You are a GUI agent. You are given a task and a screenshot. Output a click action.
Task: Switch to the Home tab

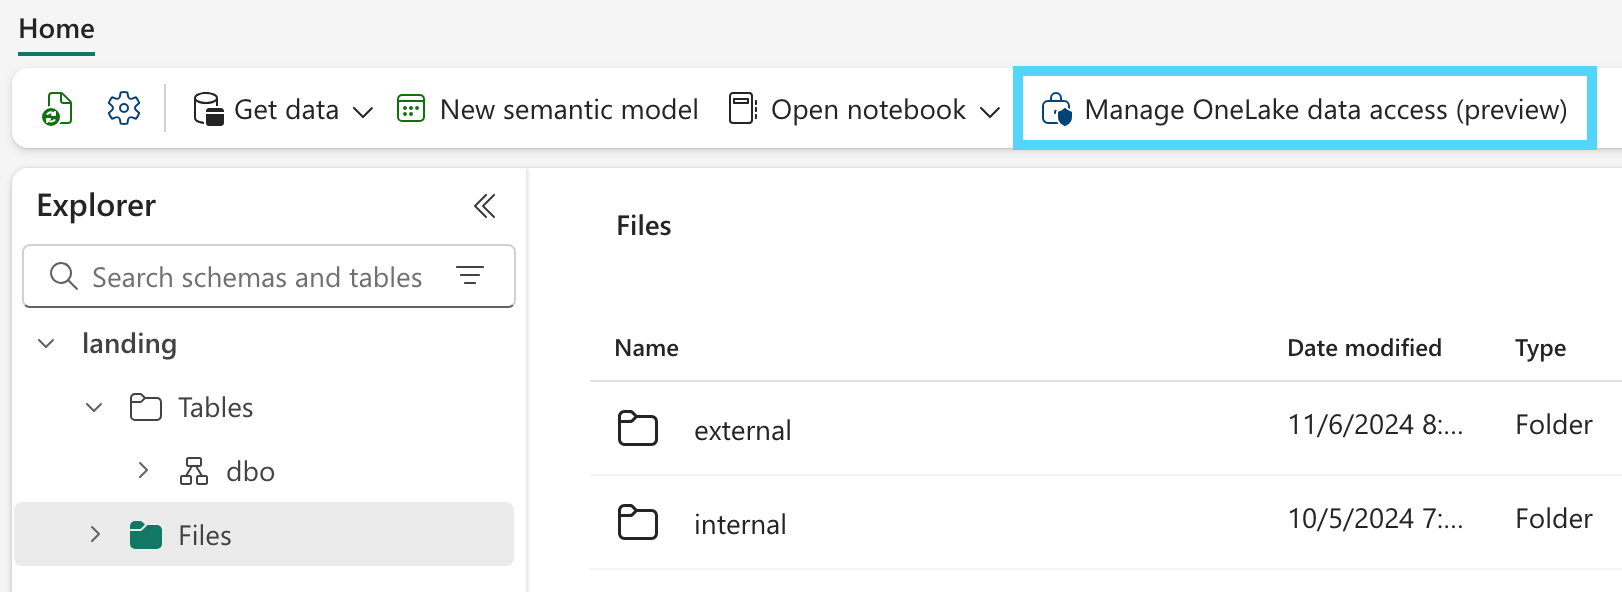tap(57, 29)
